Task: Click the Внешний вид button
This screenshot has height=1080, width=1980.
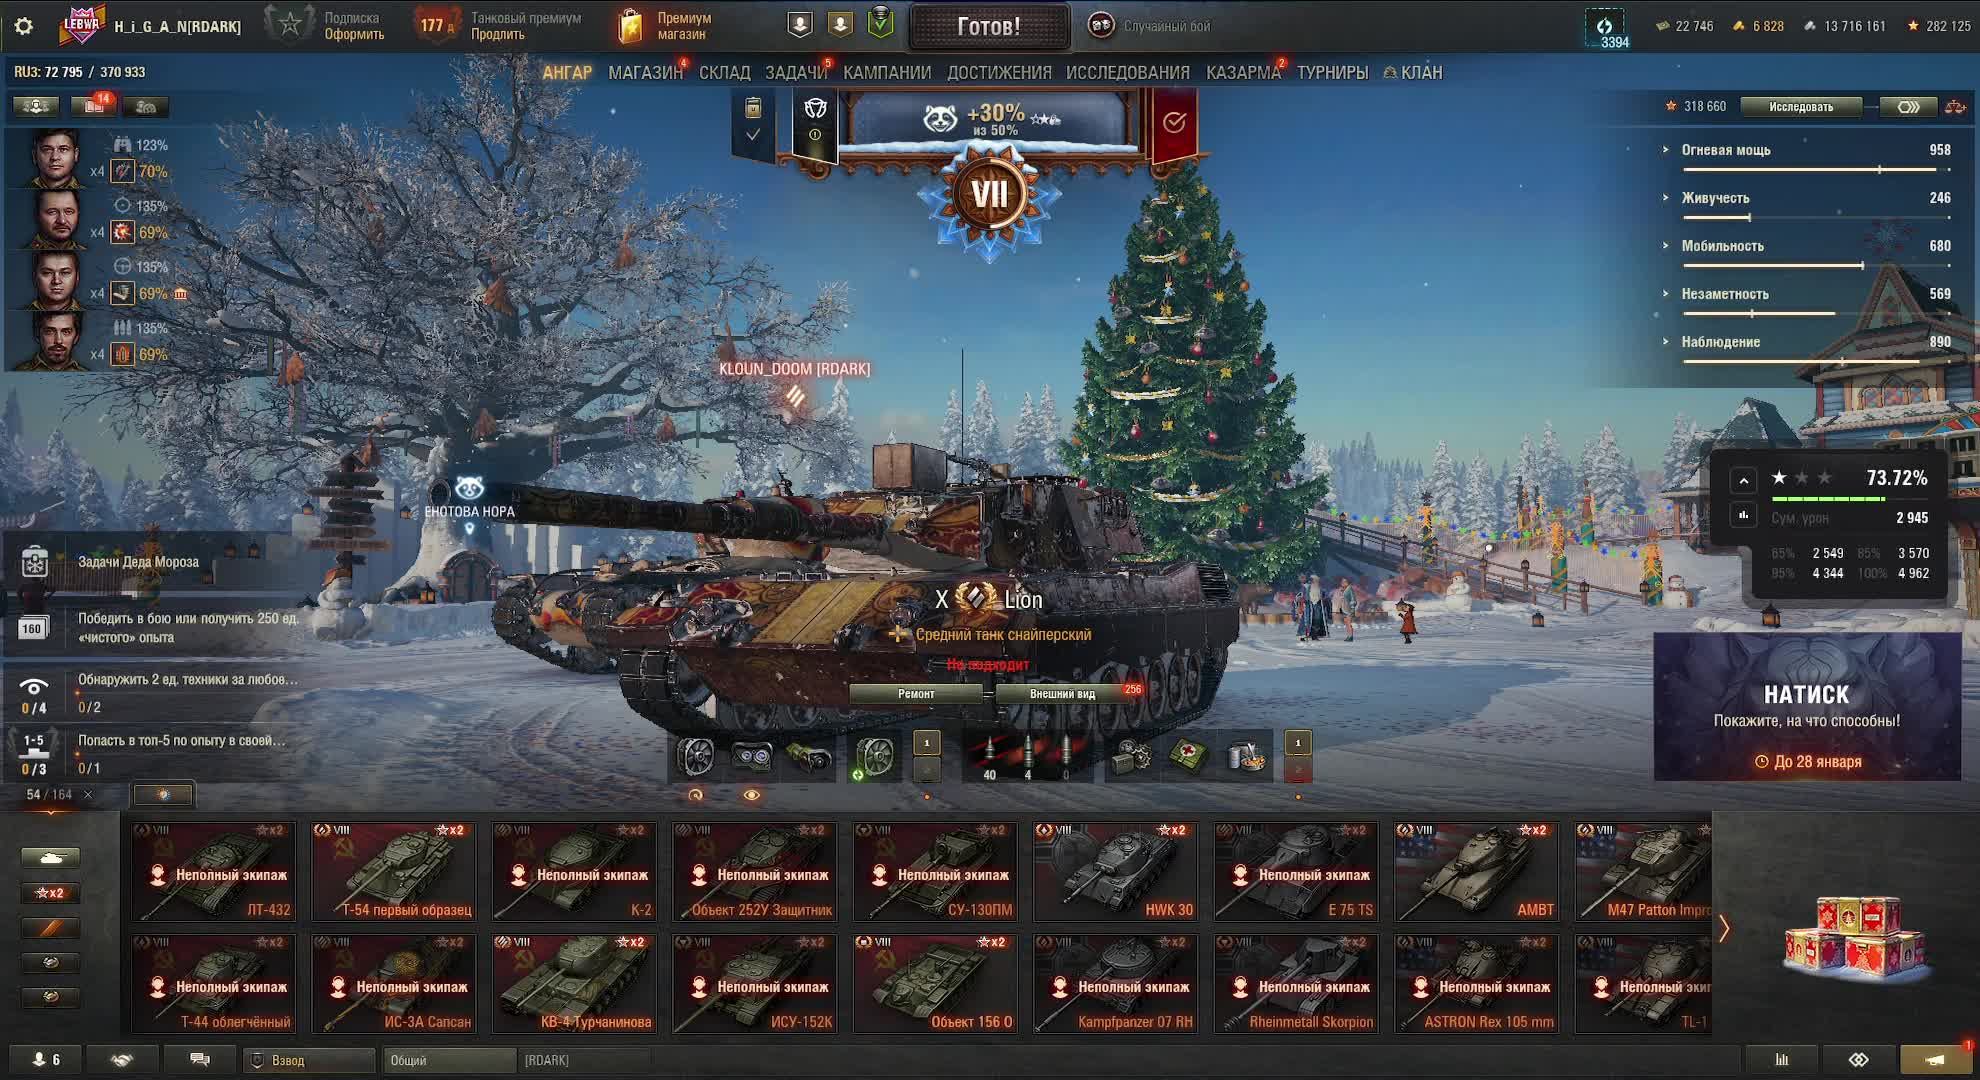Action: click(x=1062, y=694)
